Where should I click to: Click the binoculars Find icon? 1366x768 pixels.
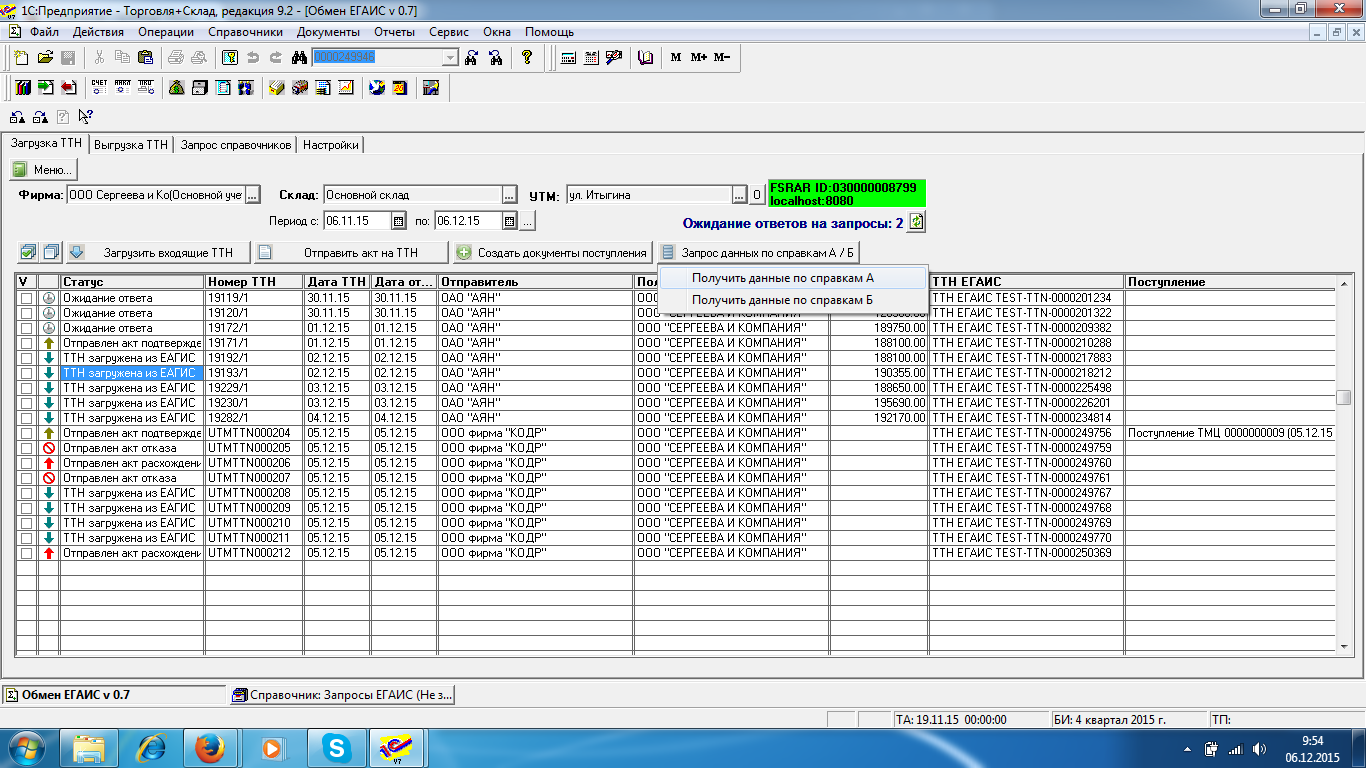point(299,58)
